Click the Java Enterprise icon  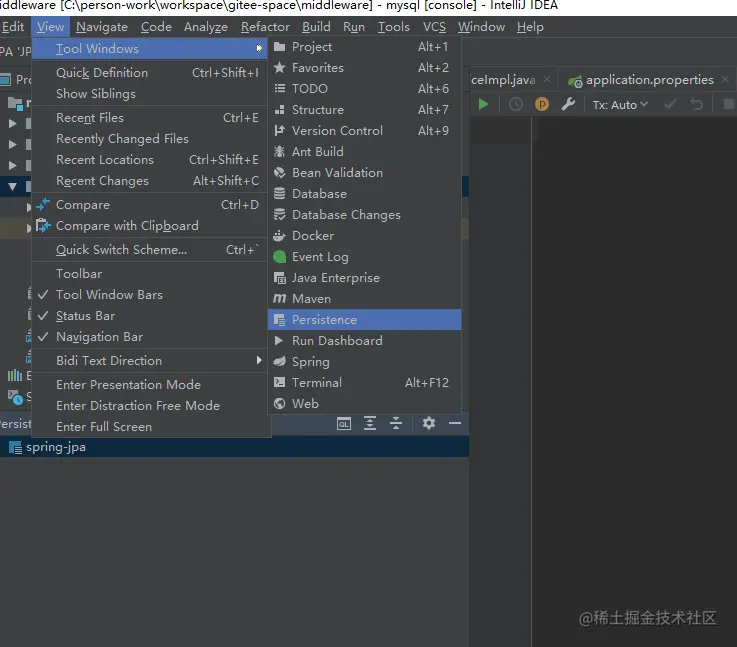pyautogui.click(x=279, y=278)
